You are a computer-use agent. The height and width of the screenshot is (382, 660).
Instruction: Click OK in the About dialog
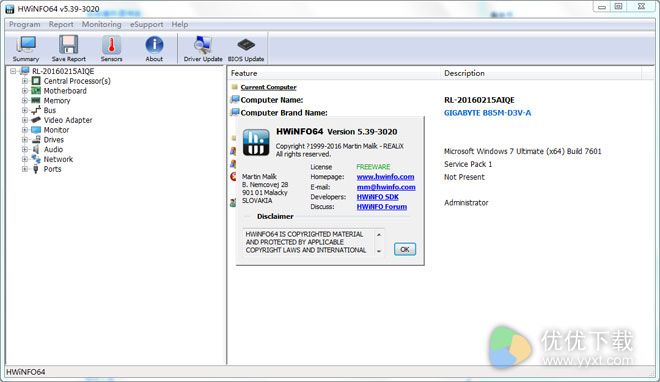click(405, 249)
